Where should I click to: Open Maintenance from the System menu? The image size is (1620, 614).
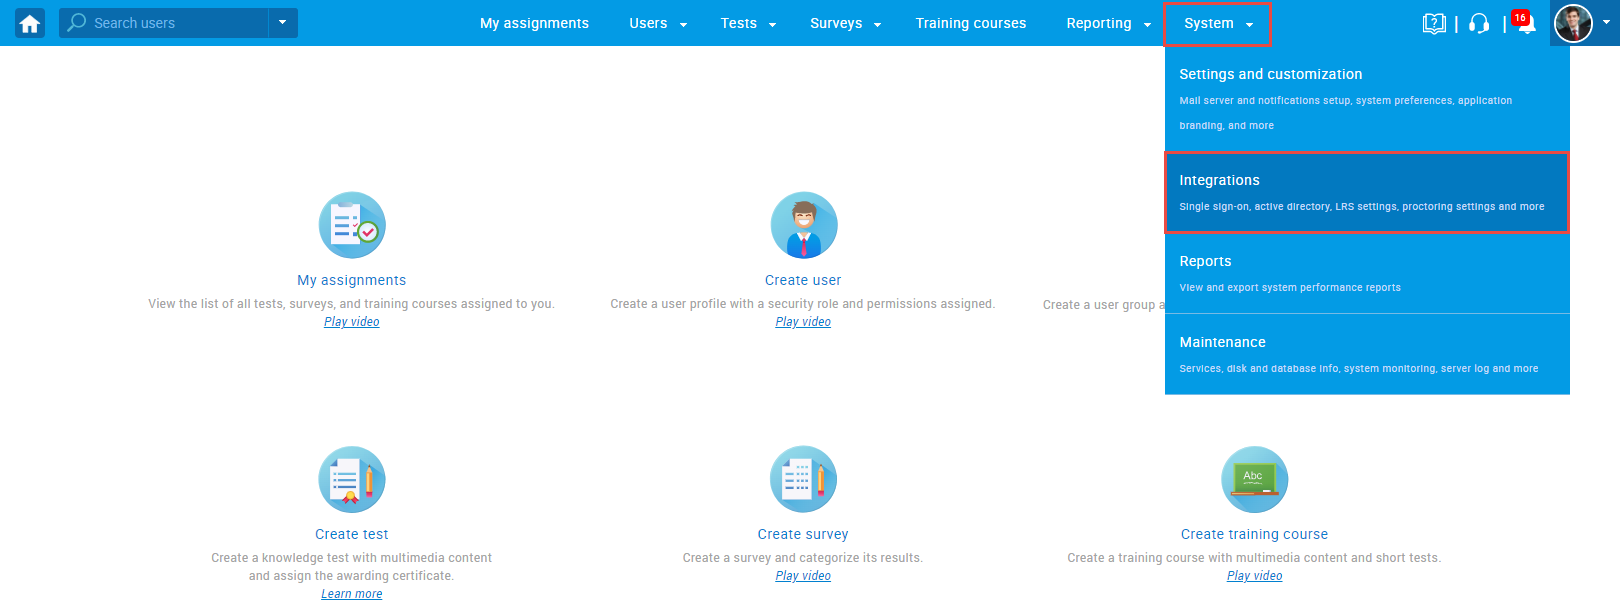click(x=1366, y=354)
